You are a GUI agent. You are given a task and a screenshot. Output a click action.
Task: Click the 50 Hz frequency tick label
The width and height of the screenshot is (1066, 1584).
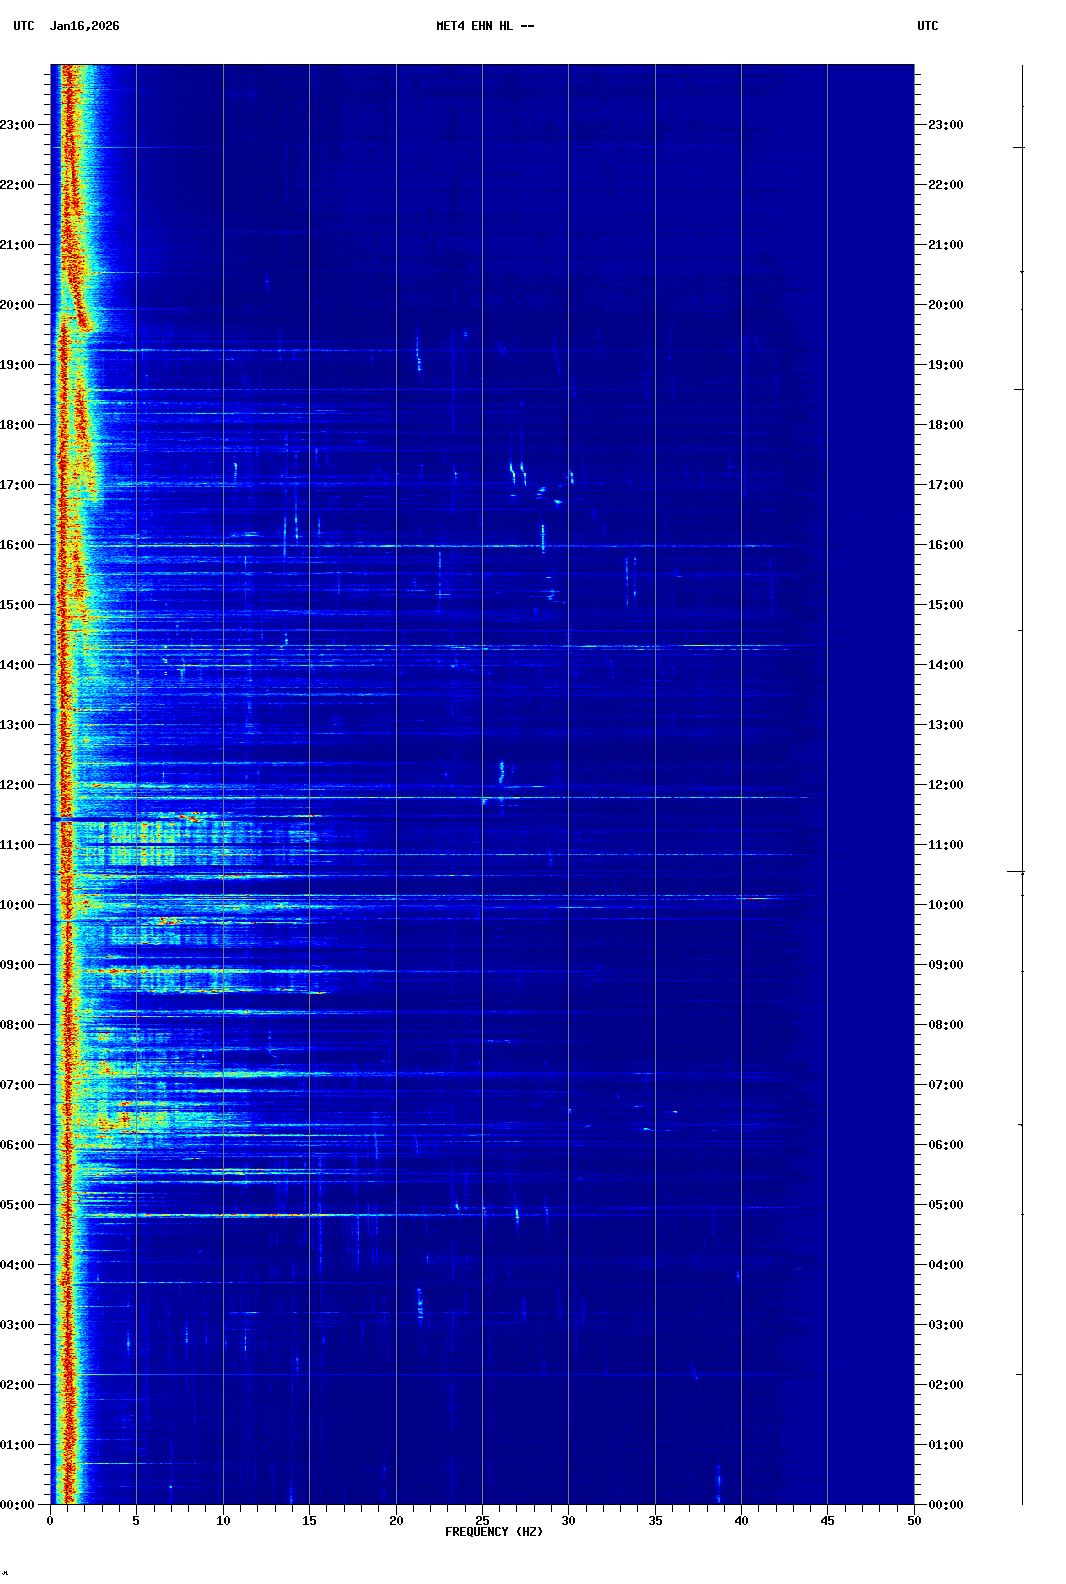click(x=914, y=1521)
